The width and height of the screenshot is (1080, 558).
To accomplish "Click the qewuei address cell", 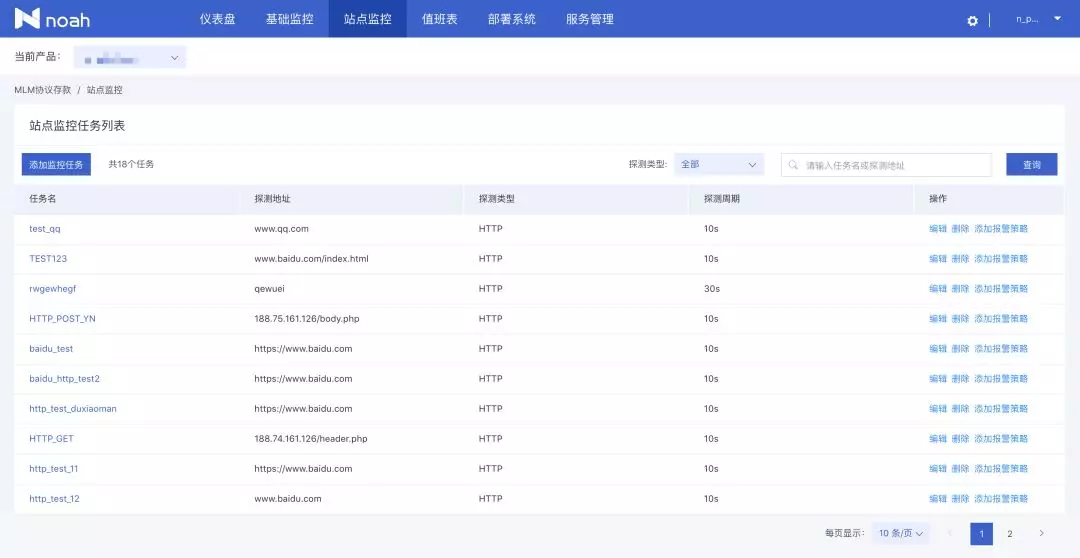I will [270, 289].
